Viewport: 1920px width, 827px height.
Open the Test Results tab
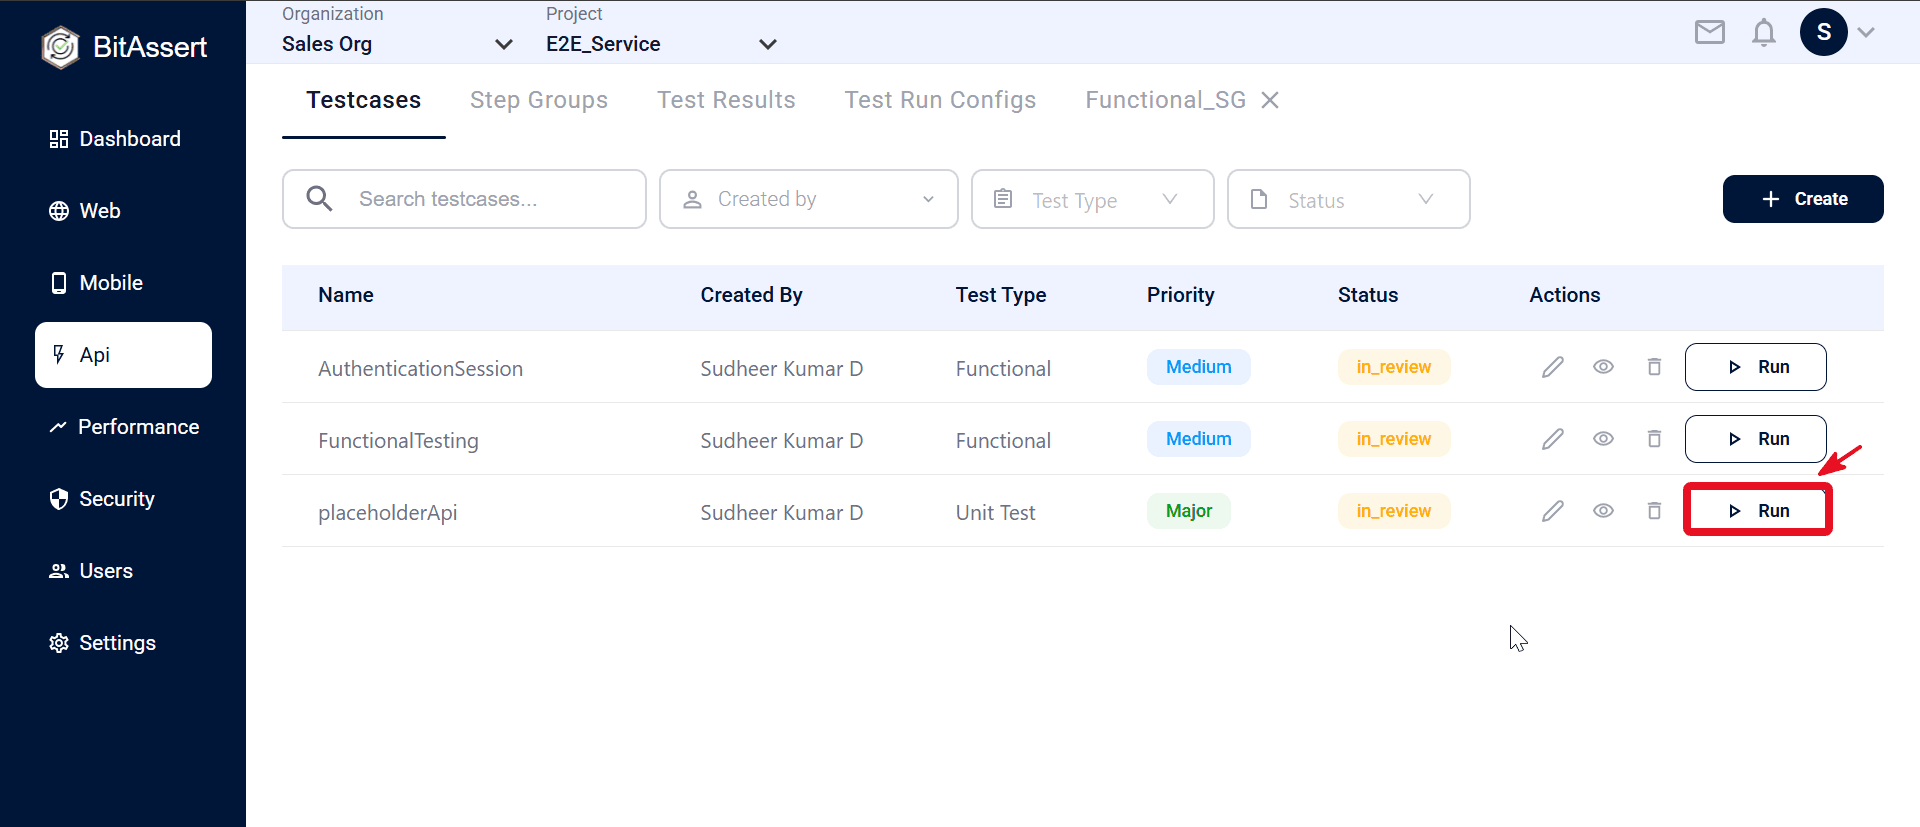726,100
